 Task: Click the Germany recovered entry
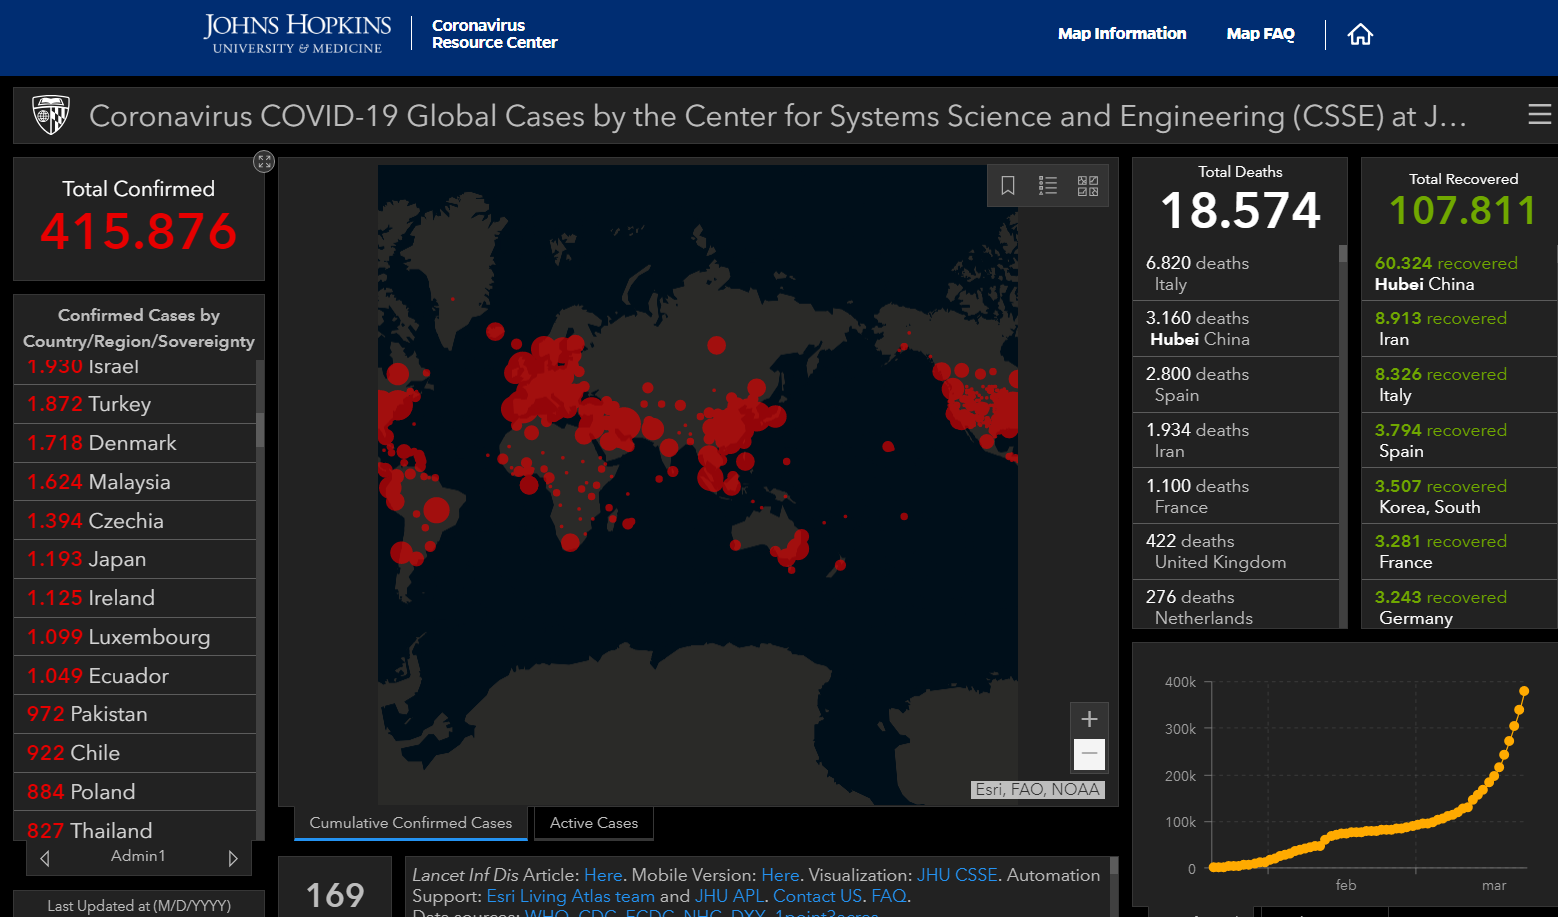(x=1460, y=605)
